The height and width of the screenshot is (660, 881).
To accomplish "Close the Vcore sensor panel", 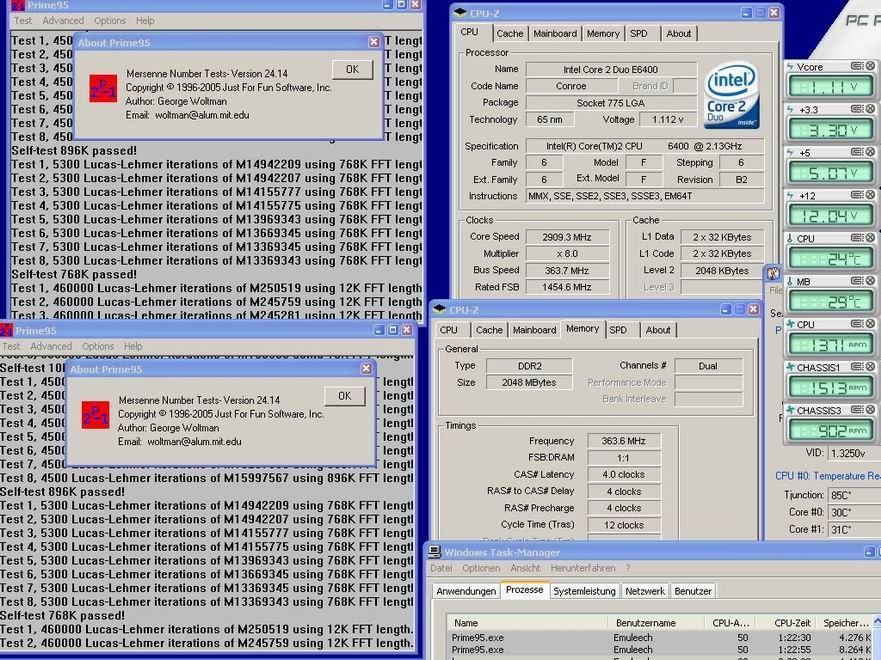I will click(870, 66).
